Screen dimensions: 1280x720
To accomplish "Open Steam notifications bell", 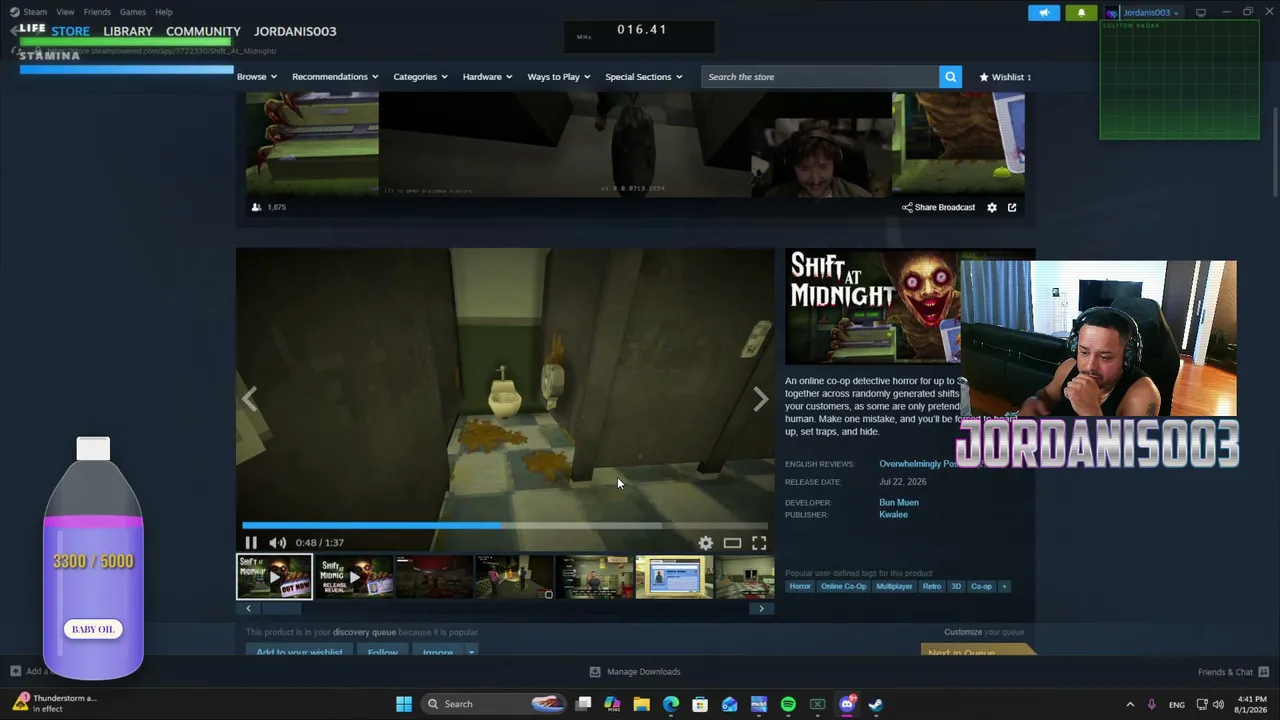I will [x=1081, y=13].
